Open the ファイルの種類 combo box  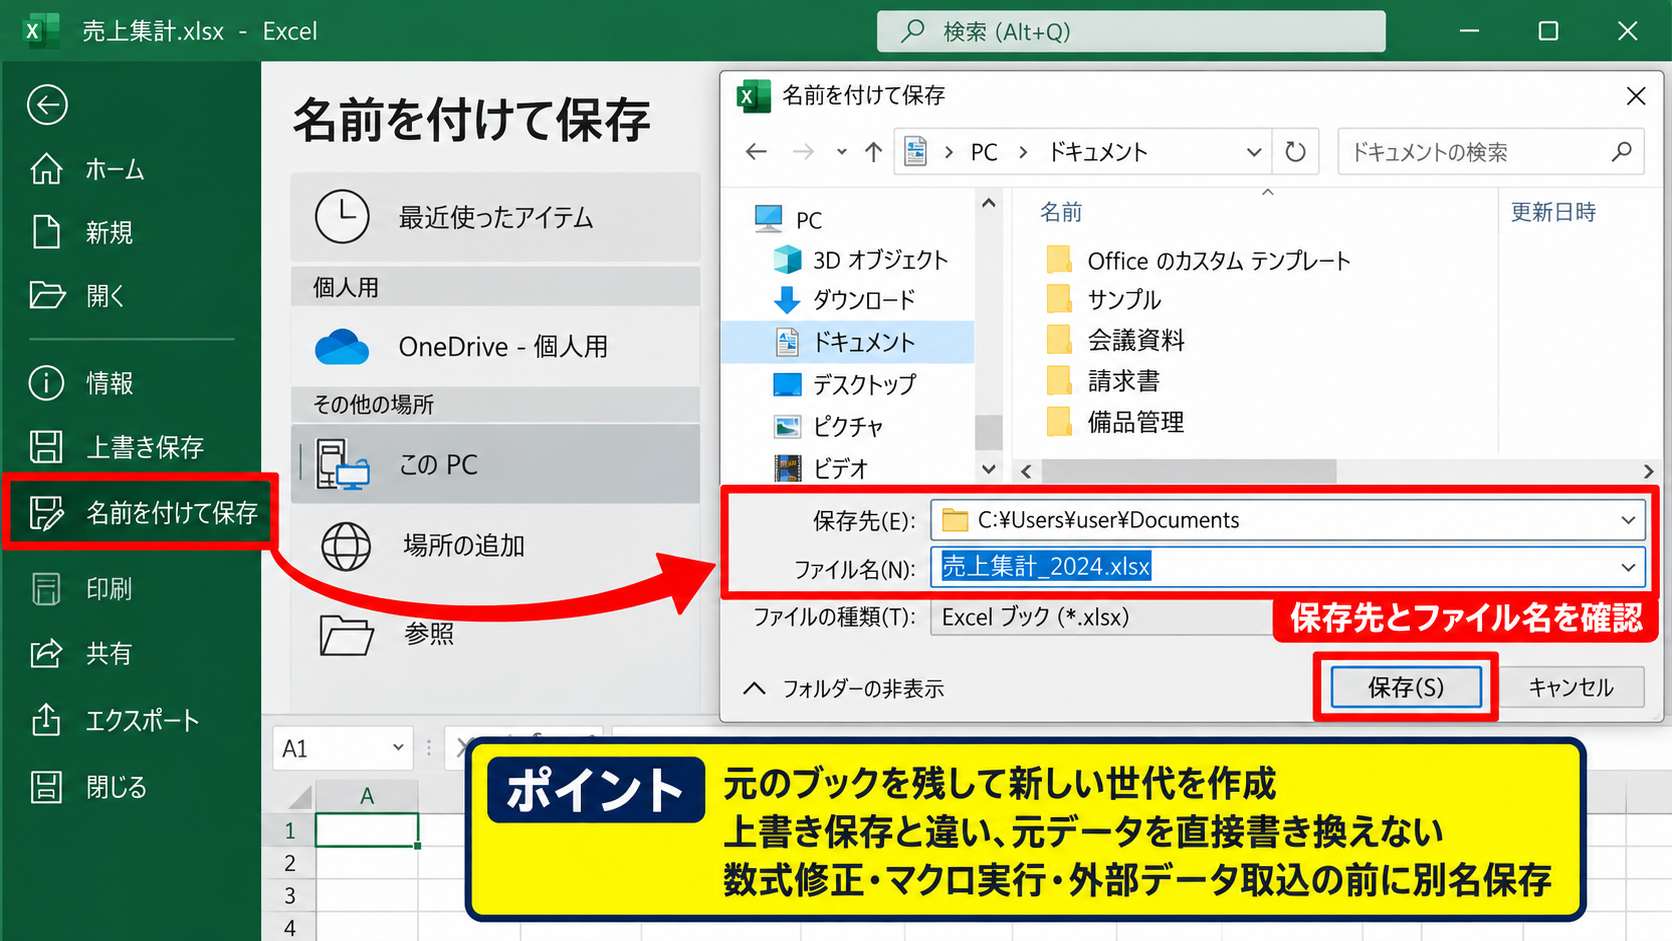click(x=1100, y=617)
